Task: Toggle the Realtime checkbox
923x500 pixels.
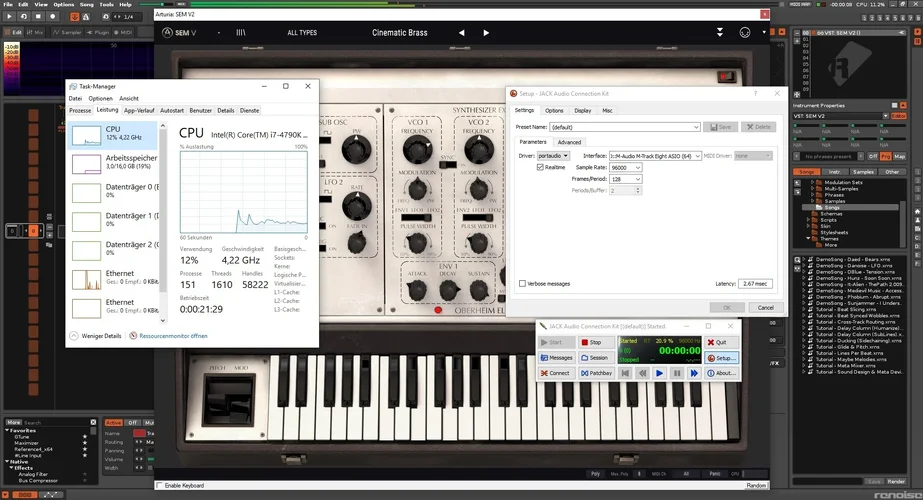Action: 541,167
